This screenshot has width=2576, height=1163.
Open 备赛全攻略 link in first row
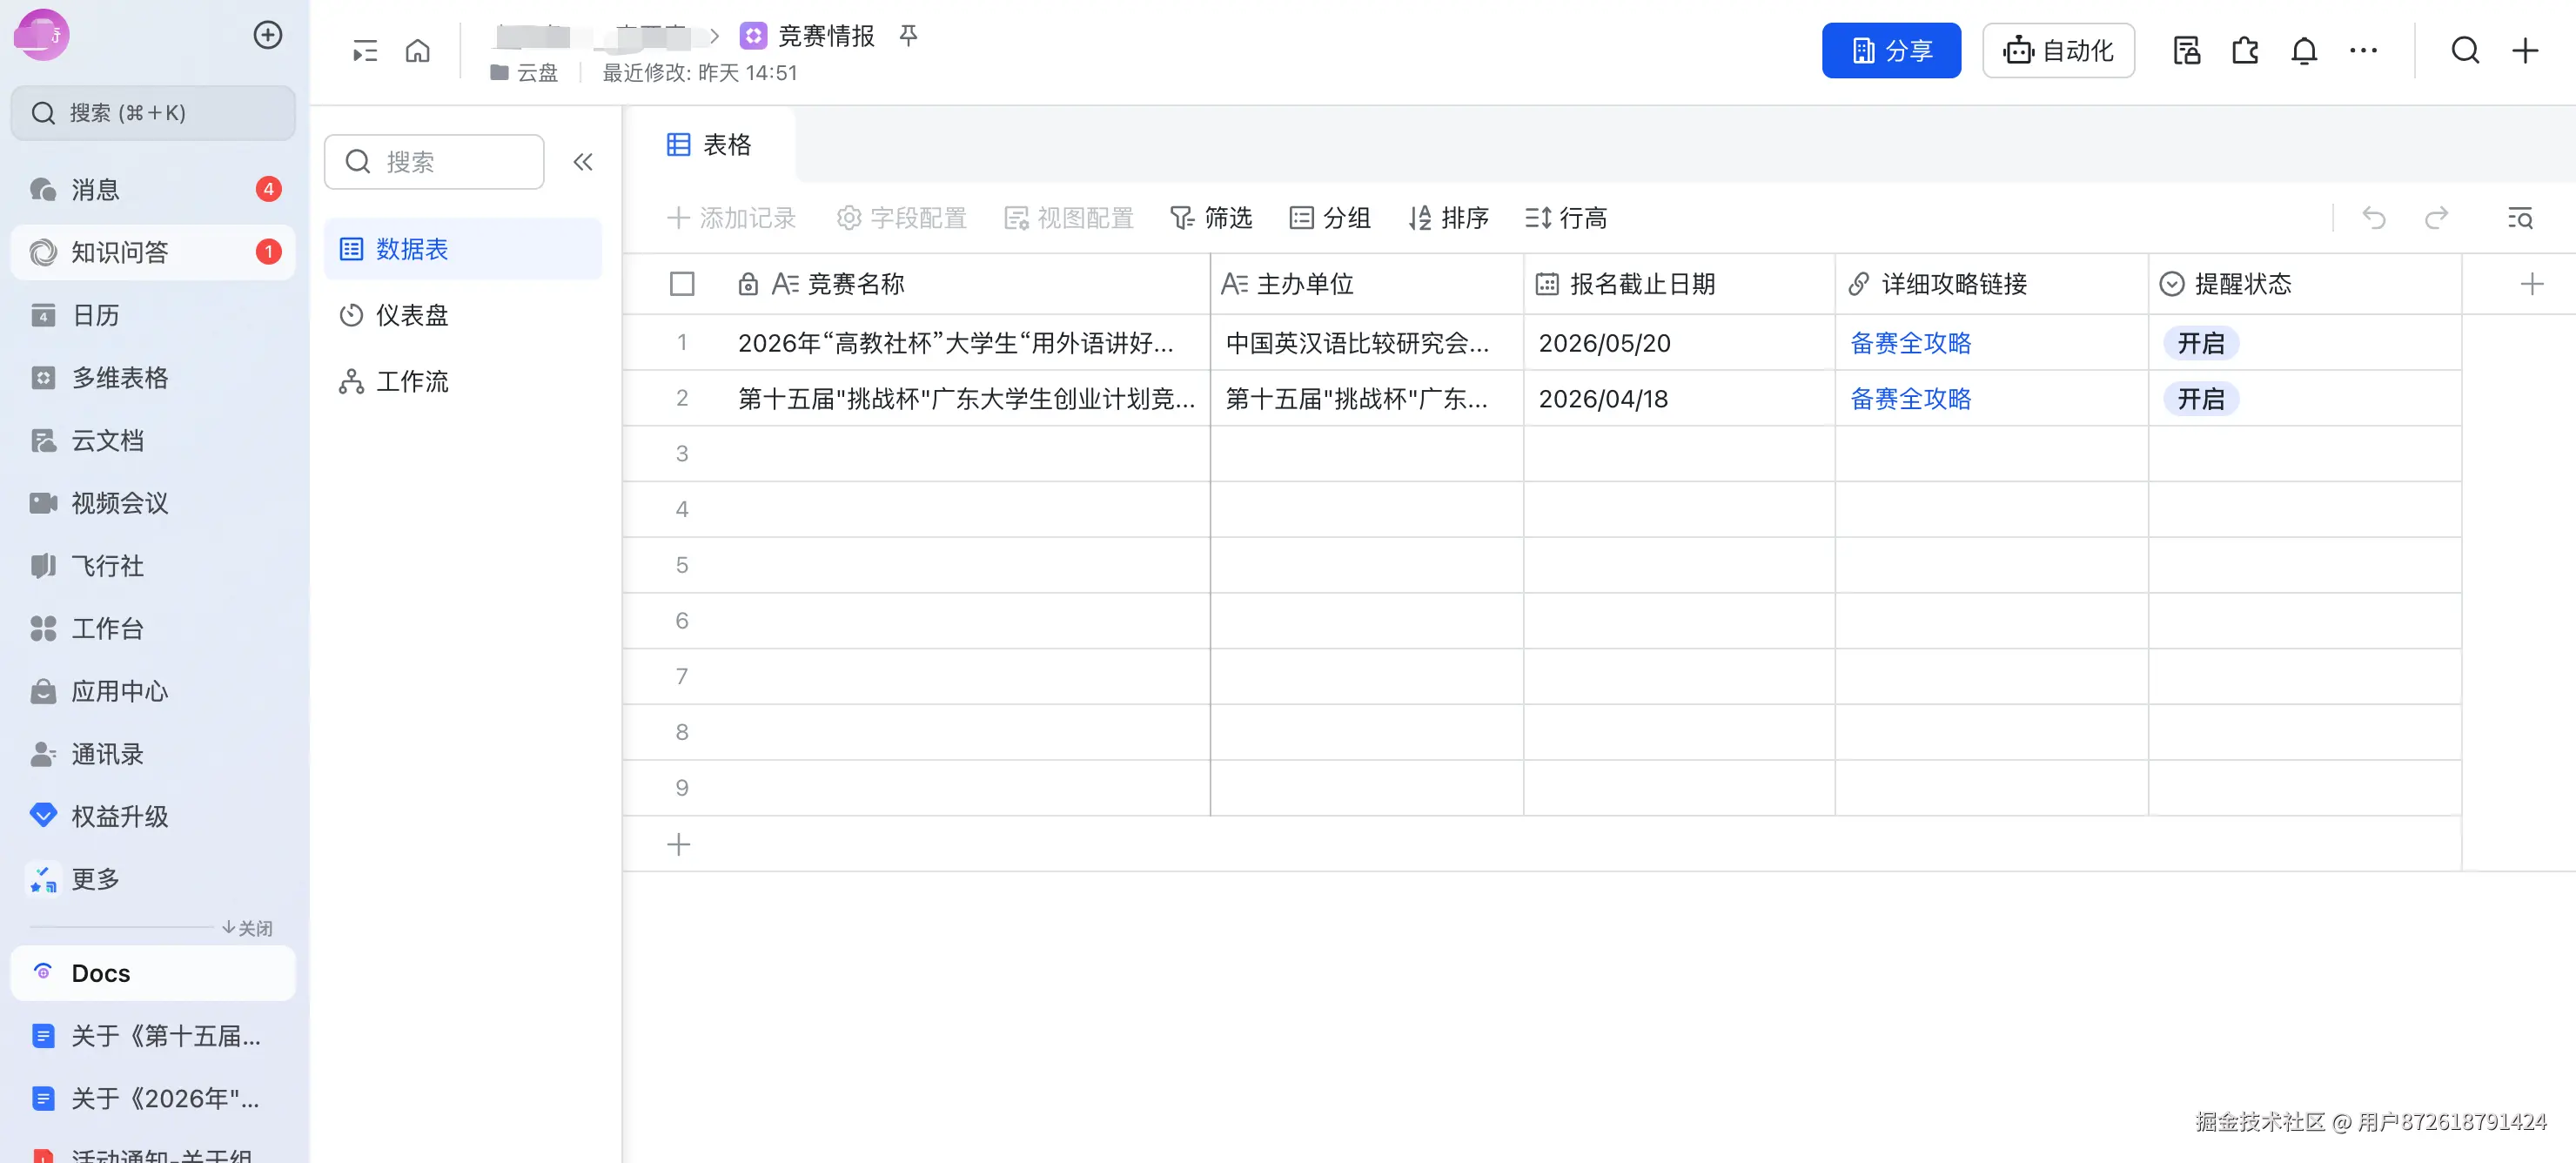pos(1910,343)
